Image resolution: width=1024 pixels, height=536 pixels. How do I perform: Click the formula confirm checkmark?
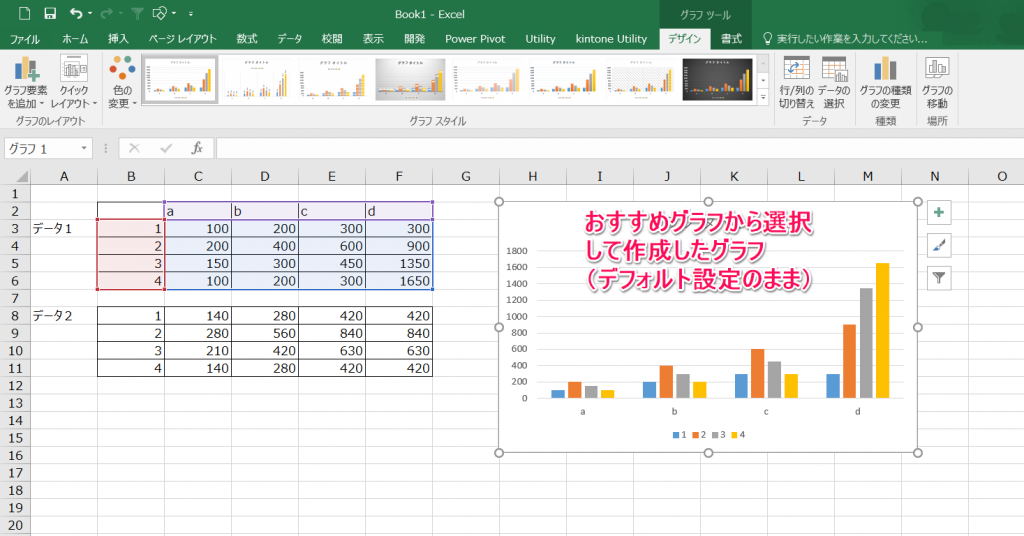[166, 148]
